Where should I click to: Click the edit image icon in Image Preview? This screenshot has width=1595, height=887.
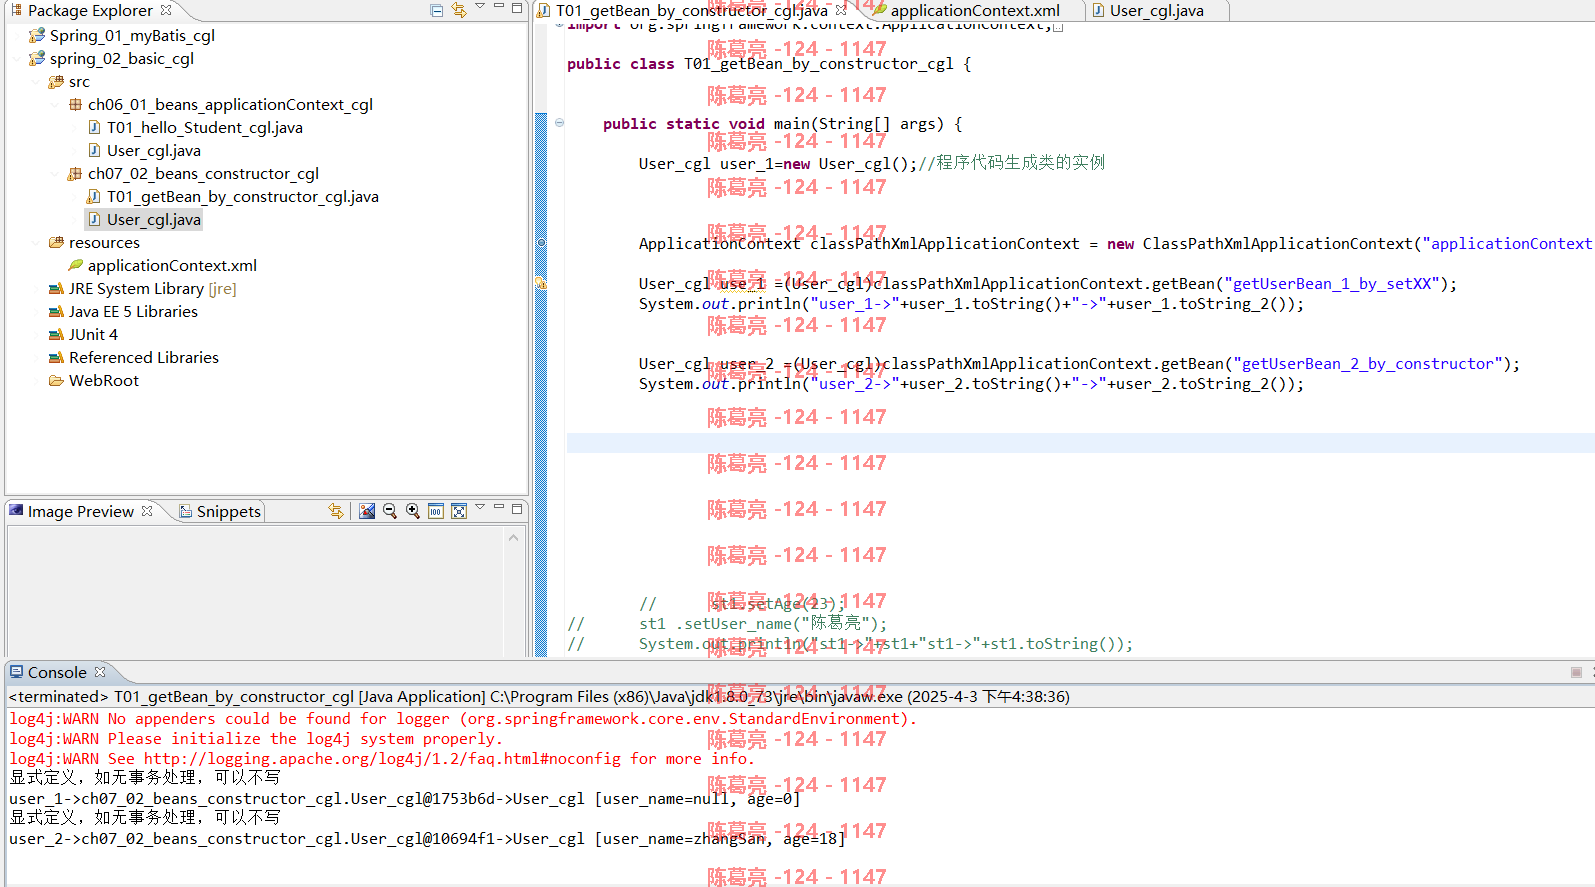click(367, 511)
